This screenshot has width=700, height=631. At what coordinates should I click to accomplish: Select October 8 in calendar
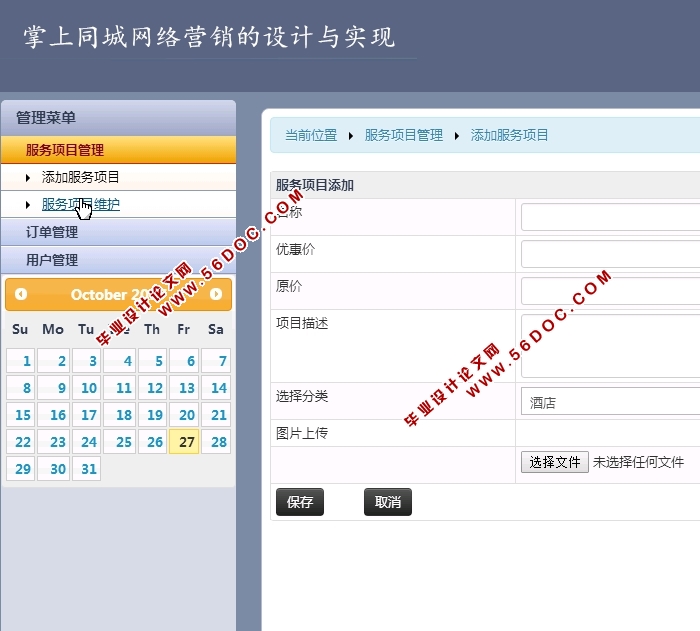click(x=21, y=388)
